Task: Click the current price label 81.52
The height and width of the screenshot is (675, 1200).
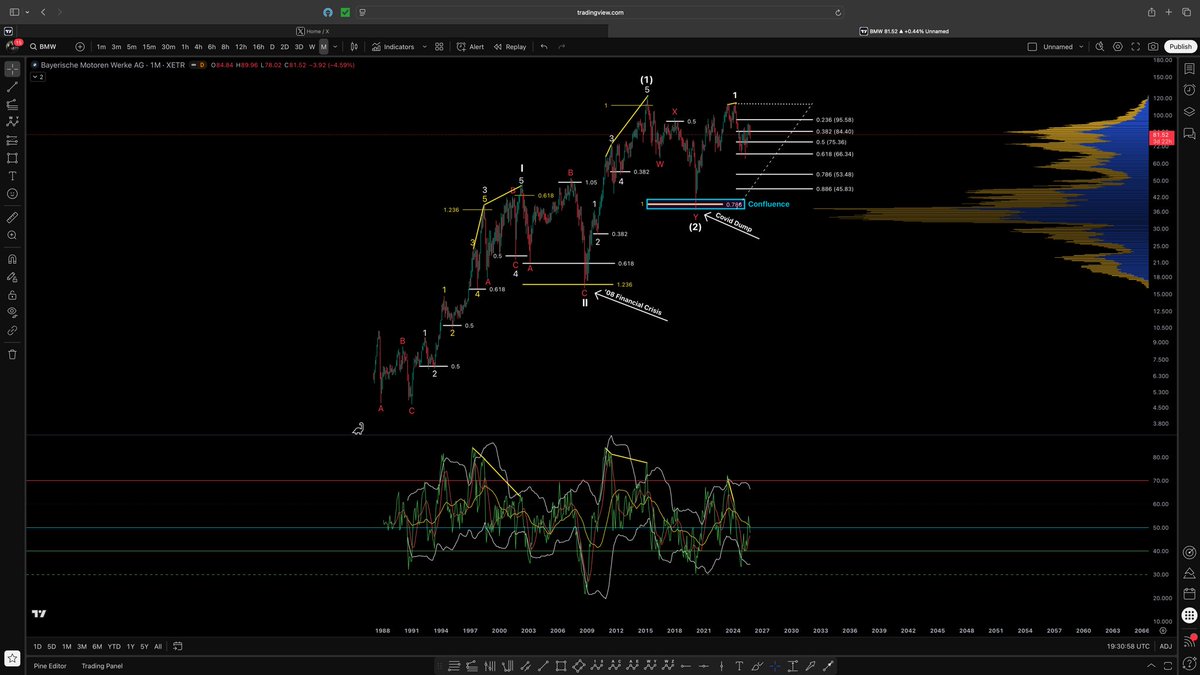Action: click(x=1160, y=134)
